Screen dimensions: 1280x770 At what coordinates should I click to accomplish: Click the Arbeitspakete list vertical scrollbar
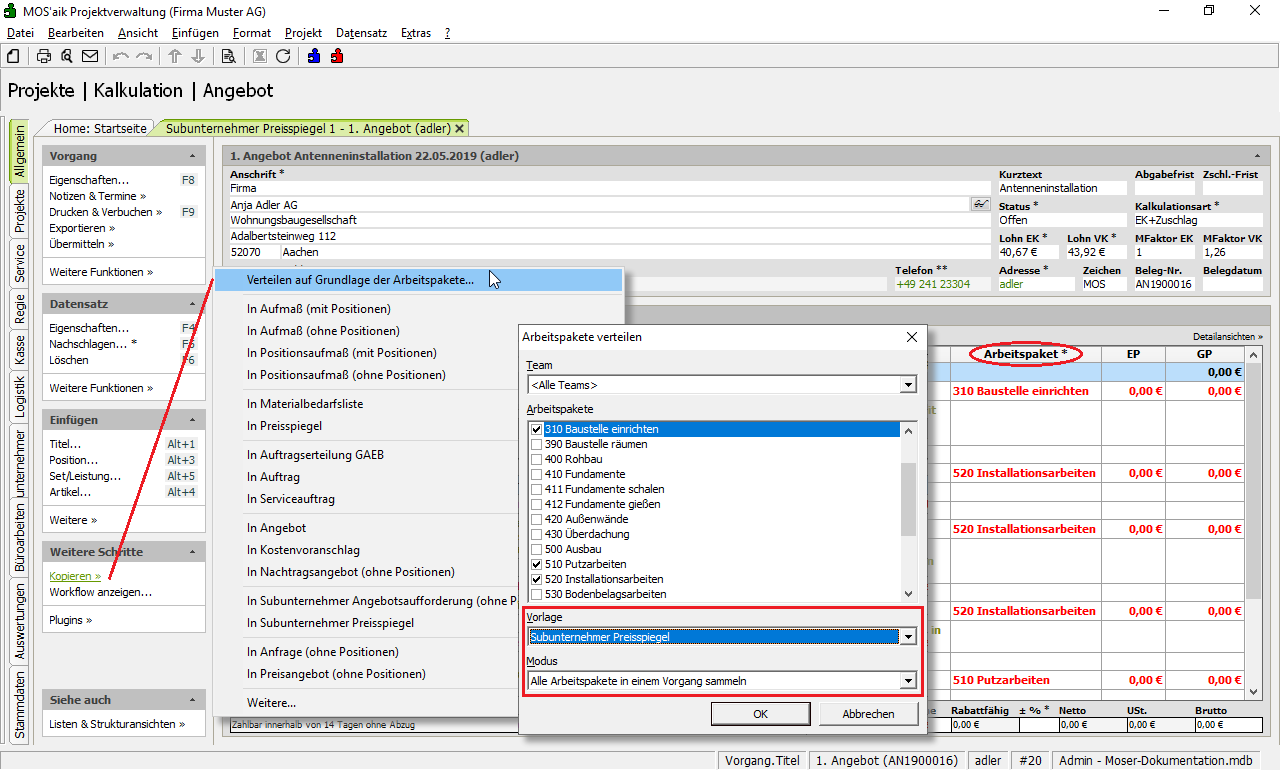pos(908,500)
